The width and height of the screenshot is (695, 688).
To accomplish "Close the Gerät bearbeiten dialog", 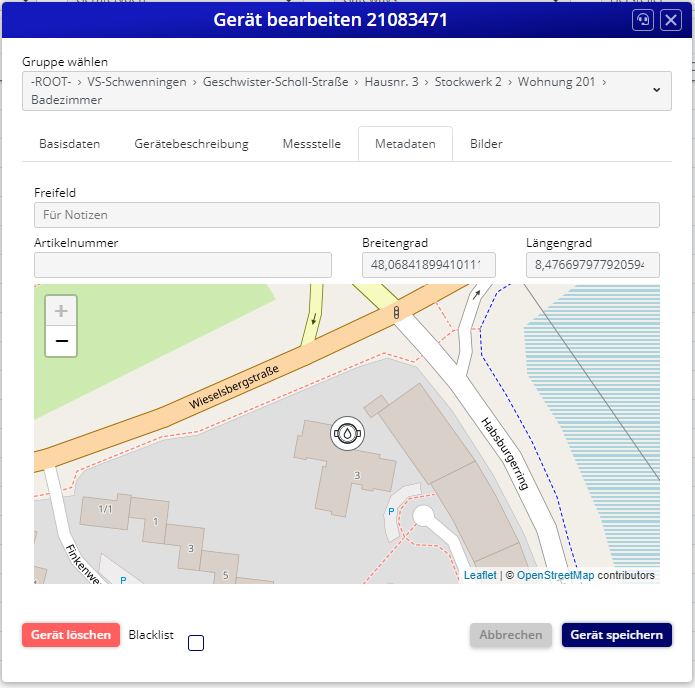I will click(671, 20).
